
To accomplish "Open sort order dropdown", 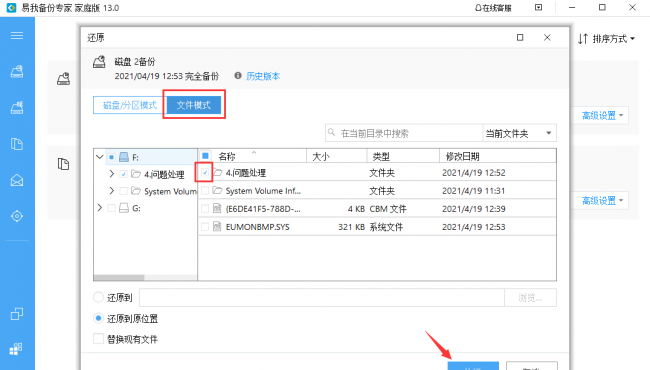I will tap(606, 39).
